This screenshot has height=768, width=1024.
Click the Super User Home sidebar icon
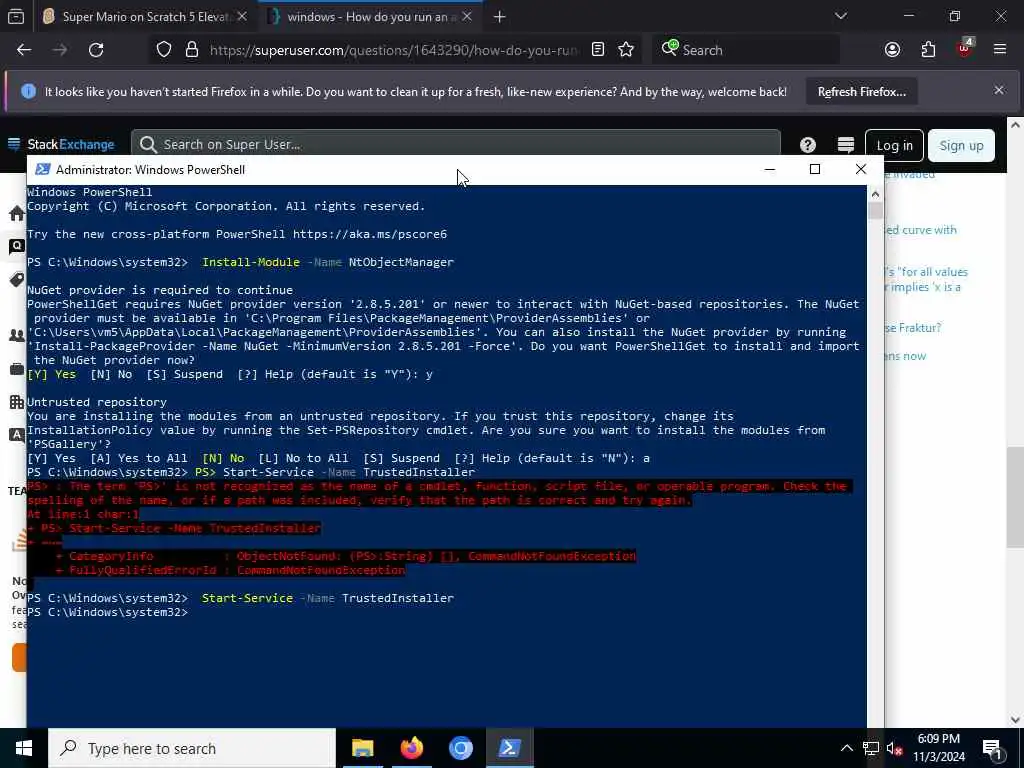17,214
